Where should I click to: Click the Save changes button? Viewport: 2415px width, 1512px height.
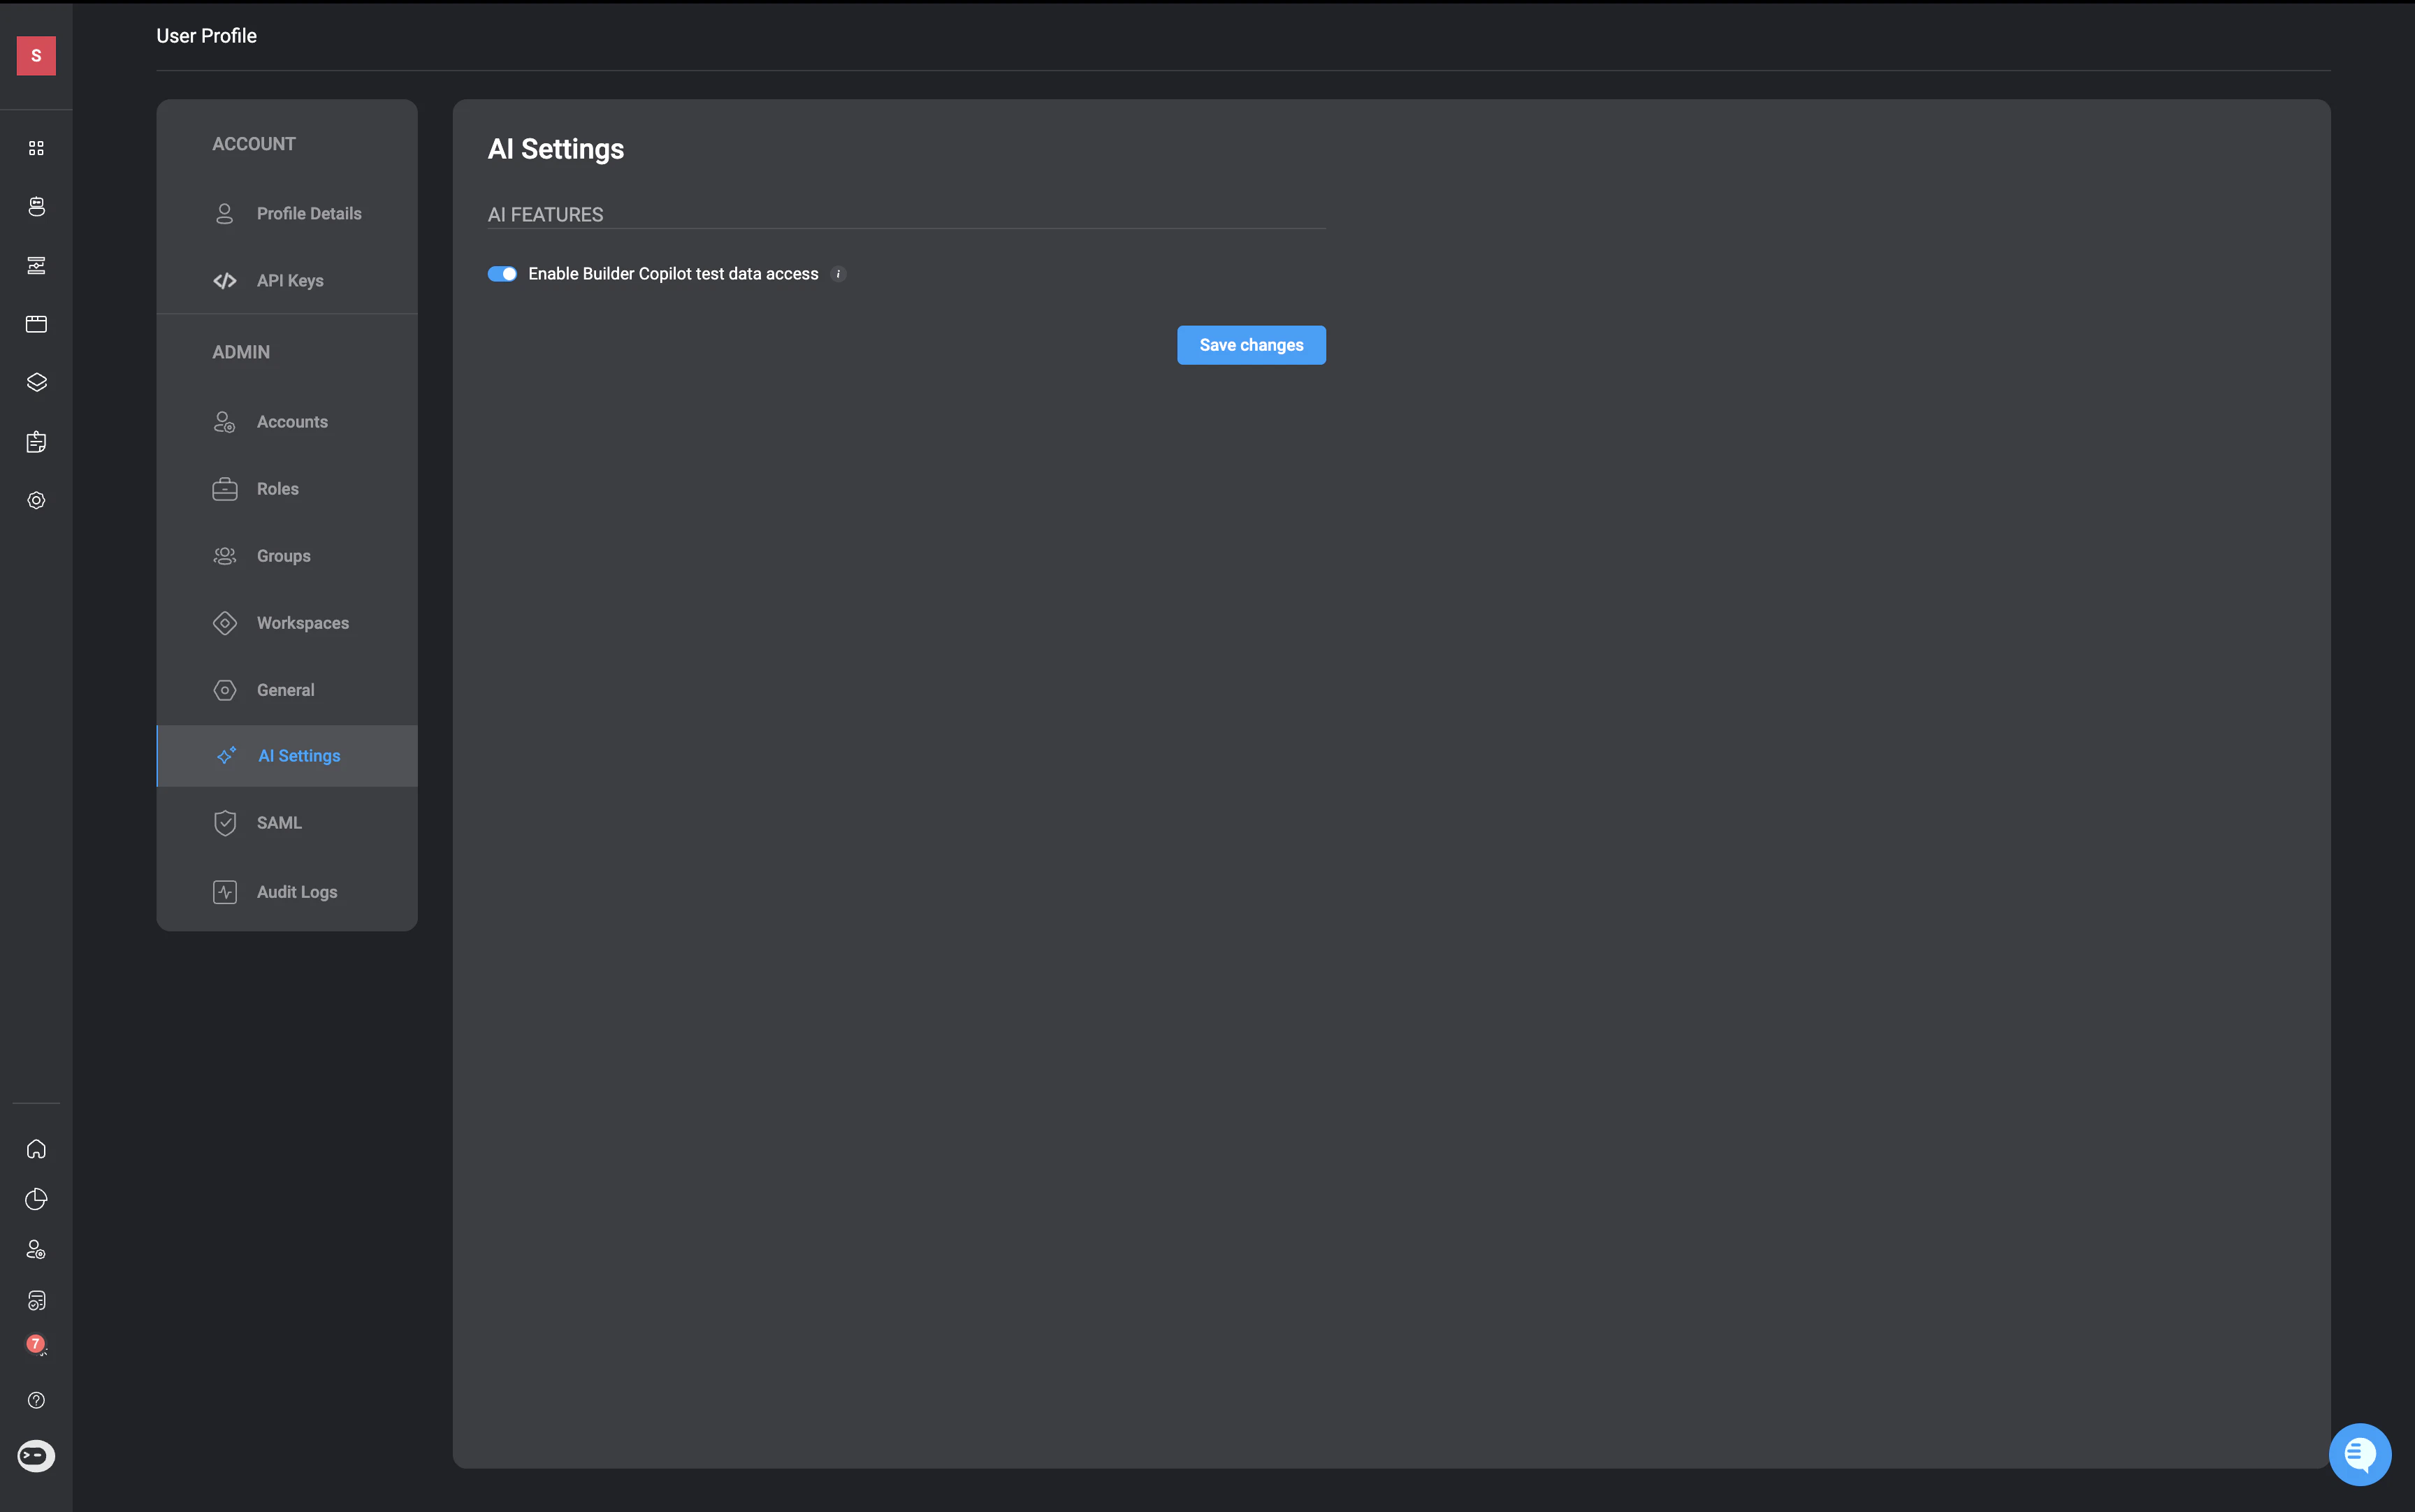tap(1250, 345)
